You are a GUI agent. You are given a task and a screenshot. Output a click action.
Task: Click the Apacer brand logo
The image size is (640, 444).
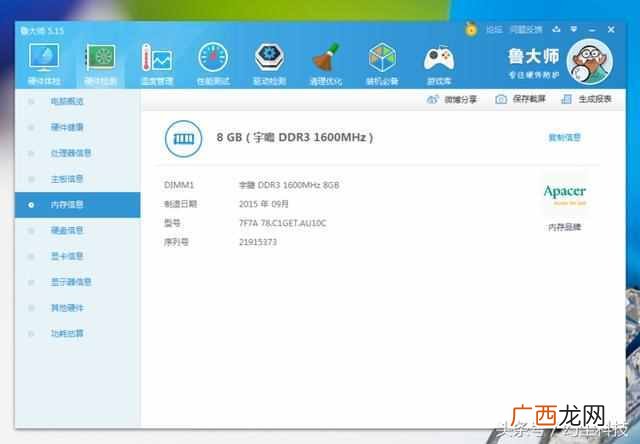(564, 193)
